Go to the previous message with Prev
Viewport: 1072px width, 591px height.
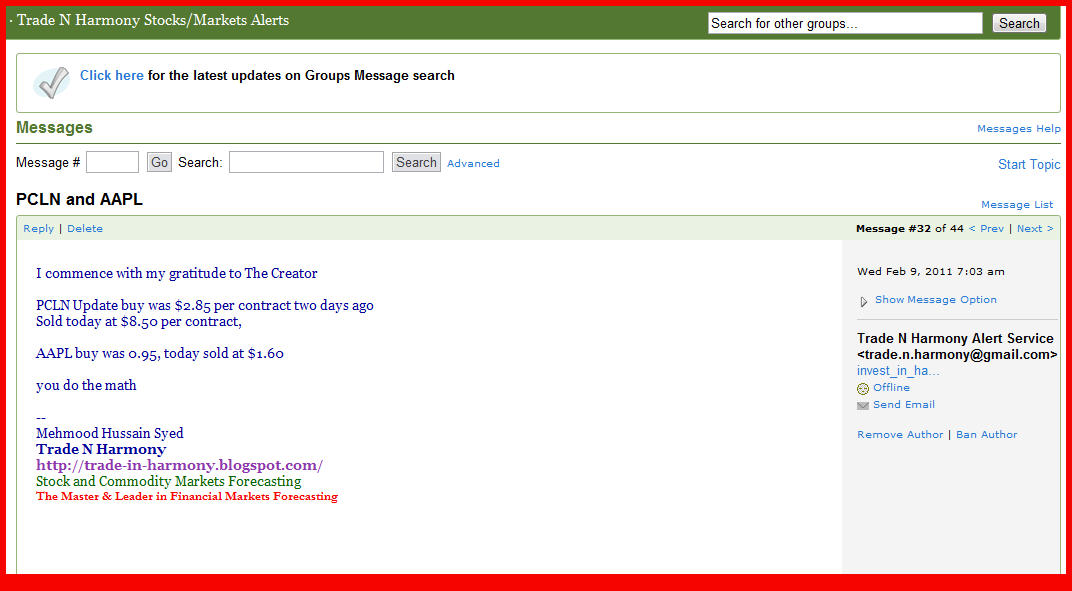coord(987,228)
